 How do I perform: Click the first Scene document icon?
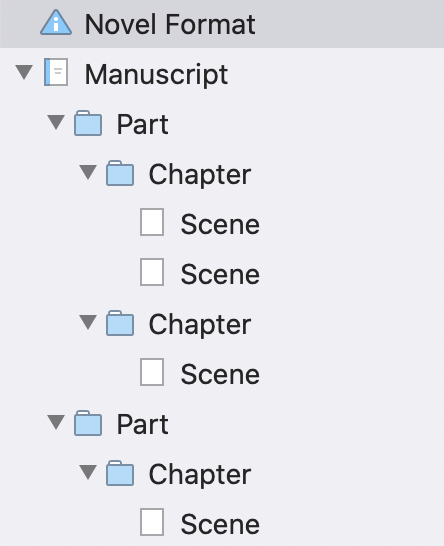click(x=152, y=222)
